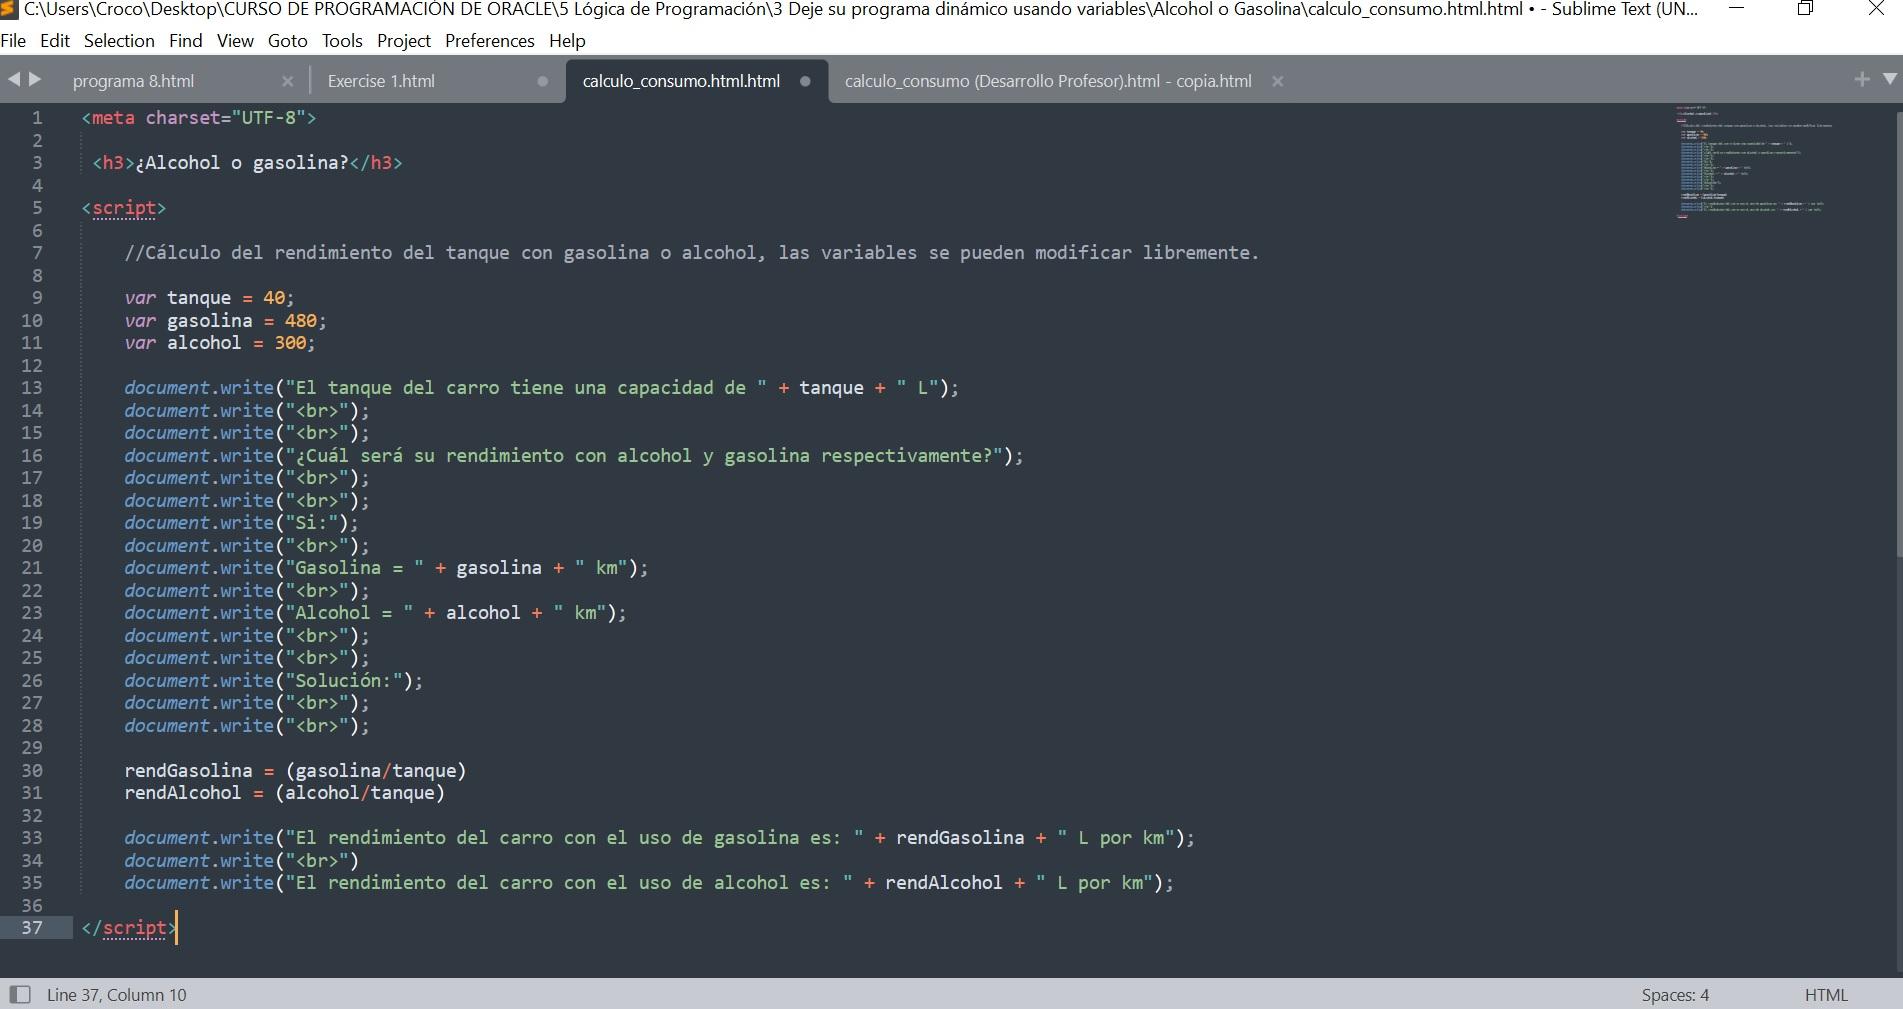Image resolution: width=1903 pixels, height=1009 pixels.
Task: Click line number 13 in the gutter
Action: pyautogui.click(x=32, y=388)
